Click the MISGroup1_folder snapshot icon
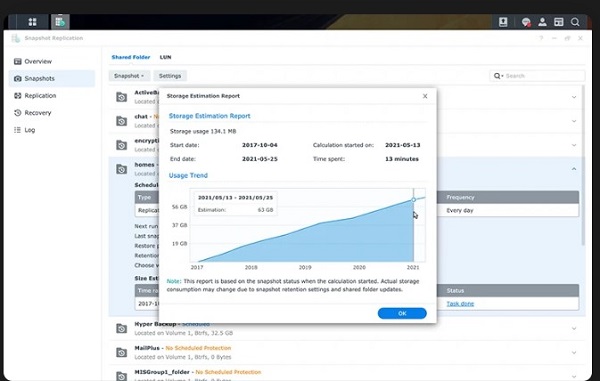Viewport: 600px width, 381px height. pos(121,376)
